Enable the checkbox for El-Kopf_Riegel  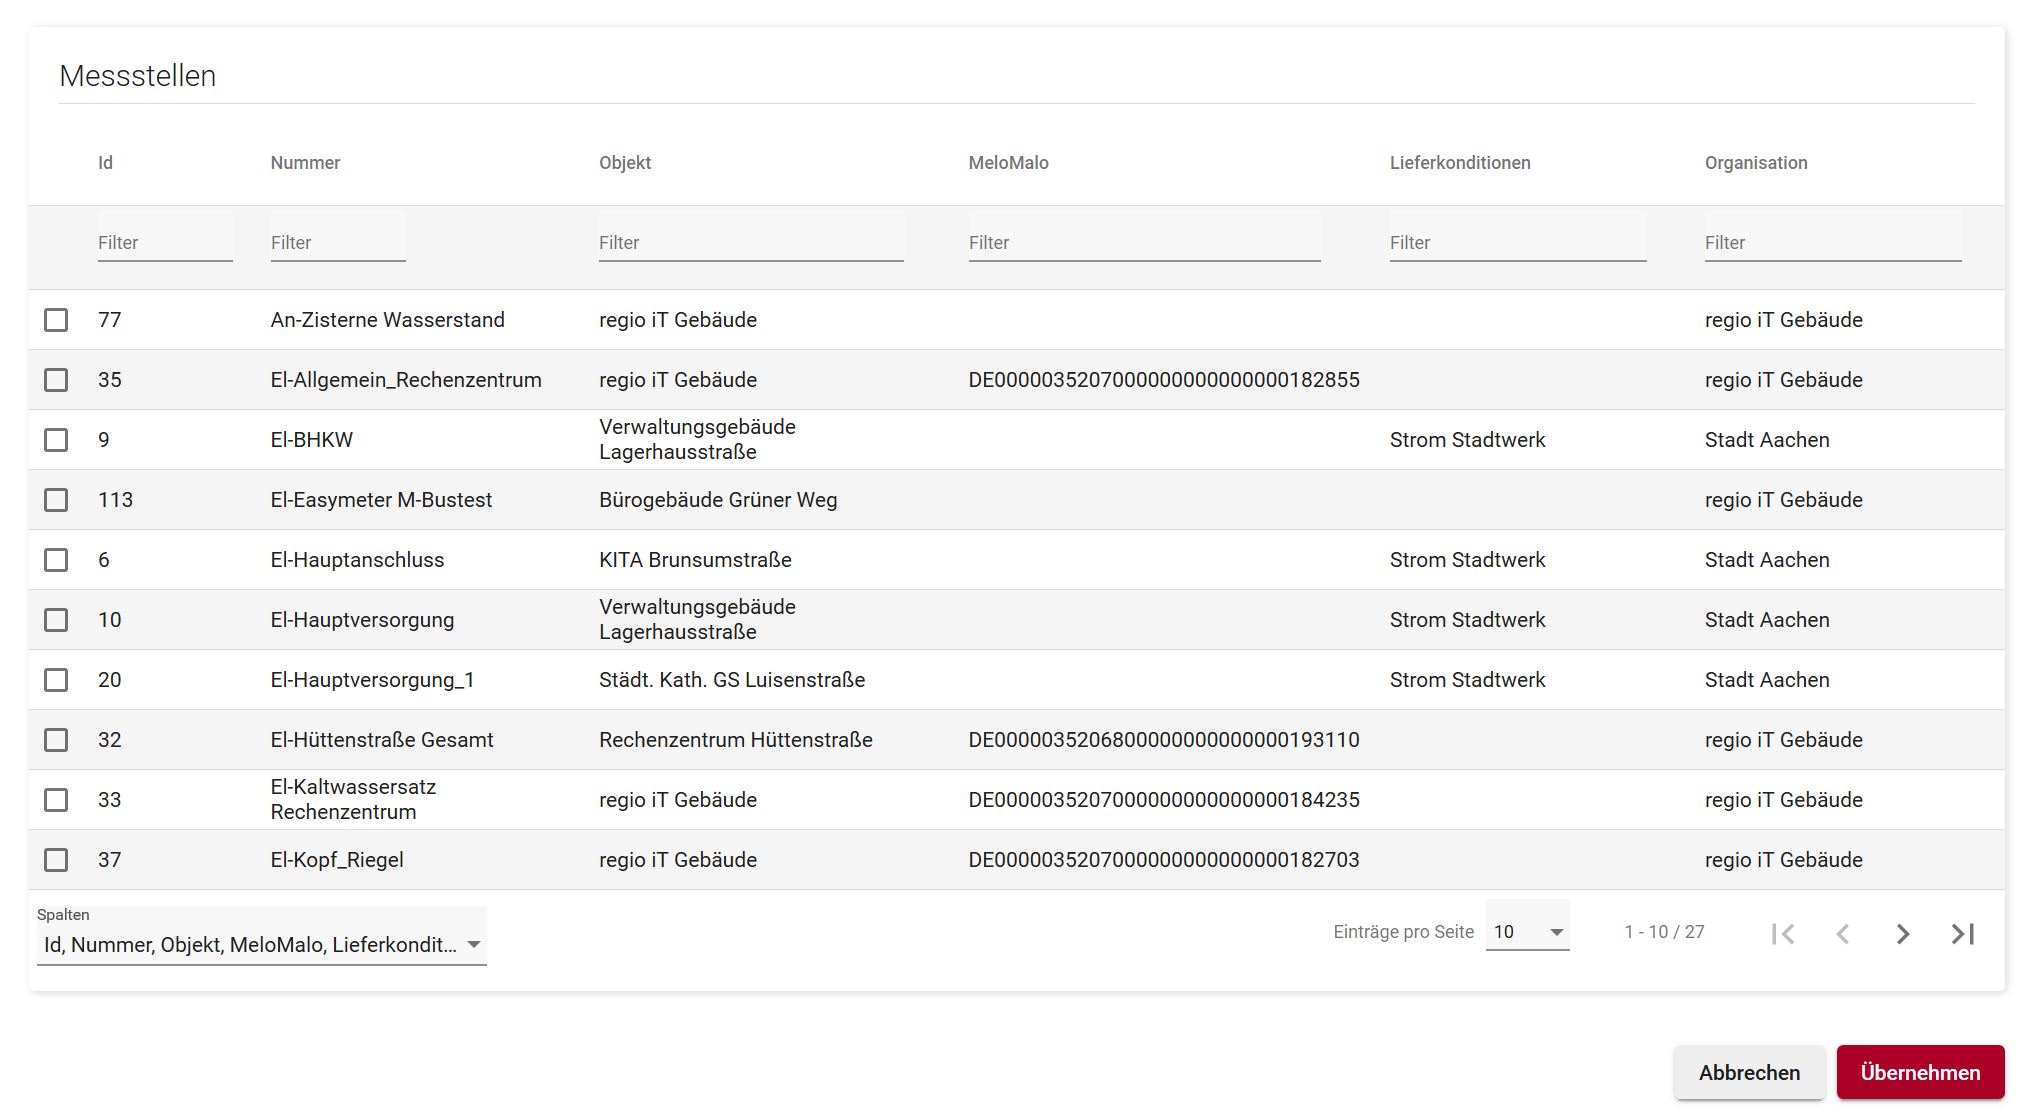(56, 859)
